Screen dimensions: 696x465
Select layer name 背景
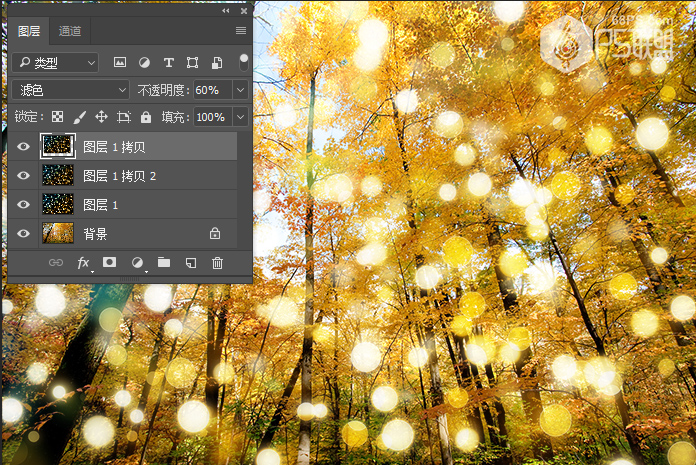pyautogui.click(x=95, y=234)
